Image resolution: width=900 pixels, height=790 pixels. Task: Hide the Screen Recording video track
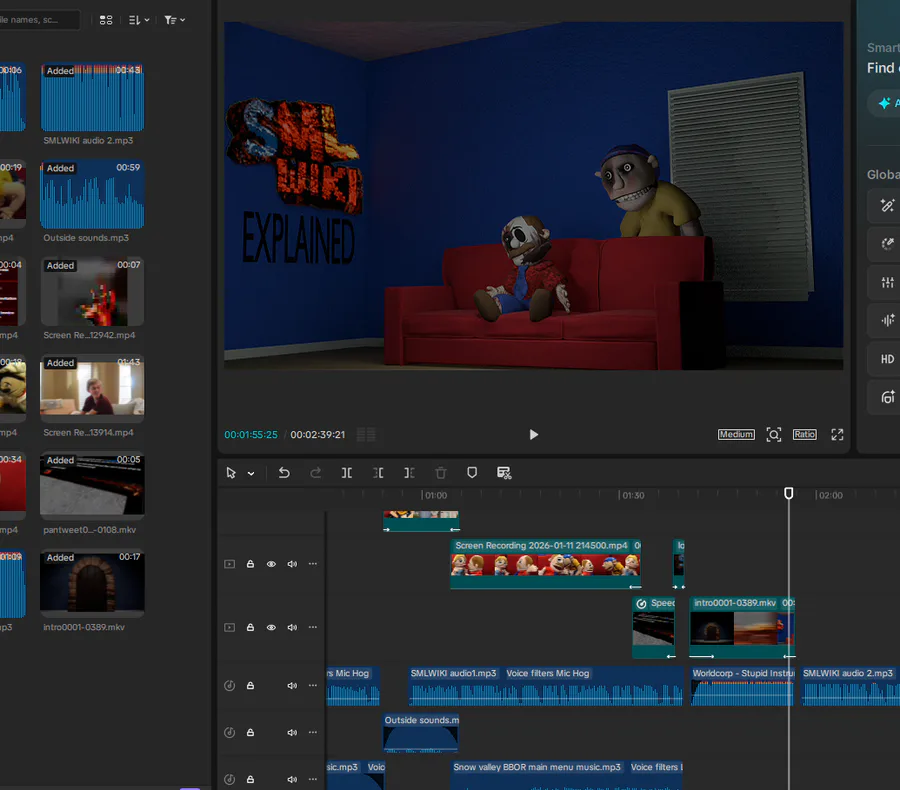pyautogui.click(x=271, y=564)
